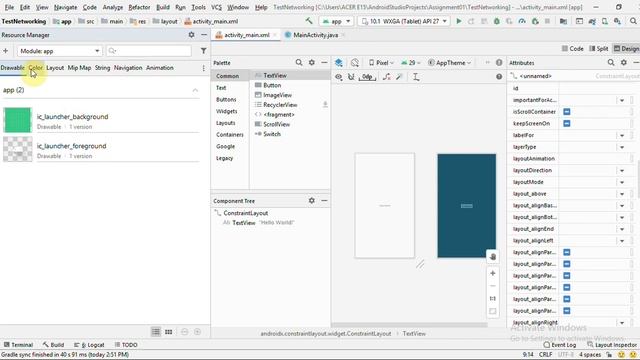Image resolution: width=640 pixels, height=360 pixels.
Task: Open app run configuration dropdown
Action: [x=336, y=21]
